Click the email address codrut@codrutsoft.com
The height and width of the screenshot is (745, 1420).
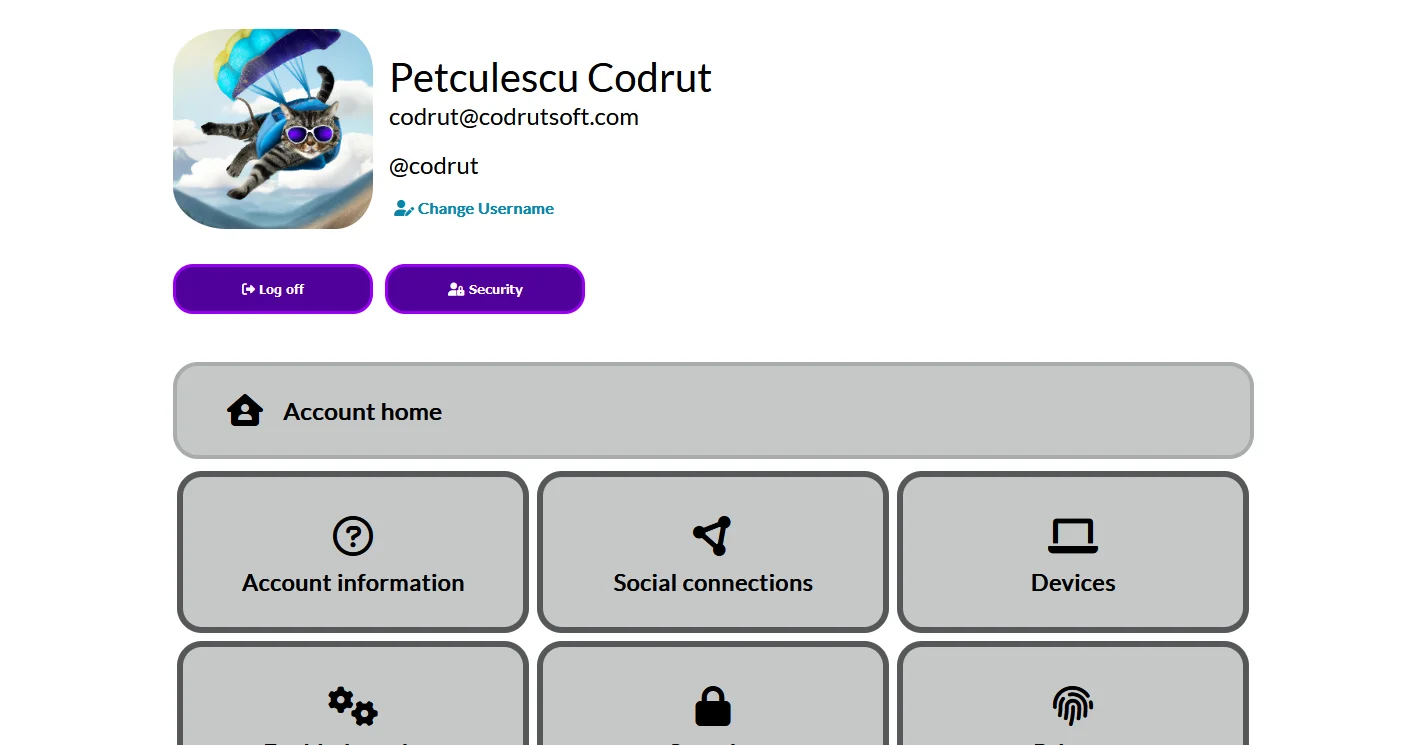[513, 118]
